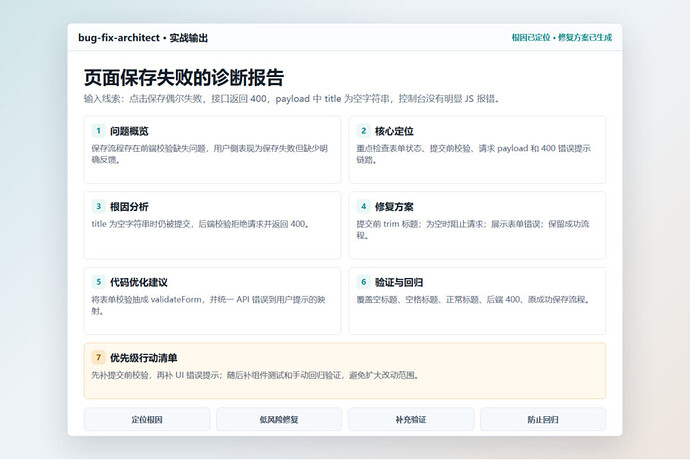
Task: Click the number 4 badge beside 修复方案
Action: 363,206
